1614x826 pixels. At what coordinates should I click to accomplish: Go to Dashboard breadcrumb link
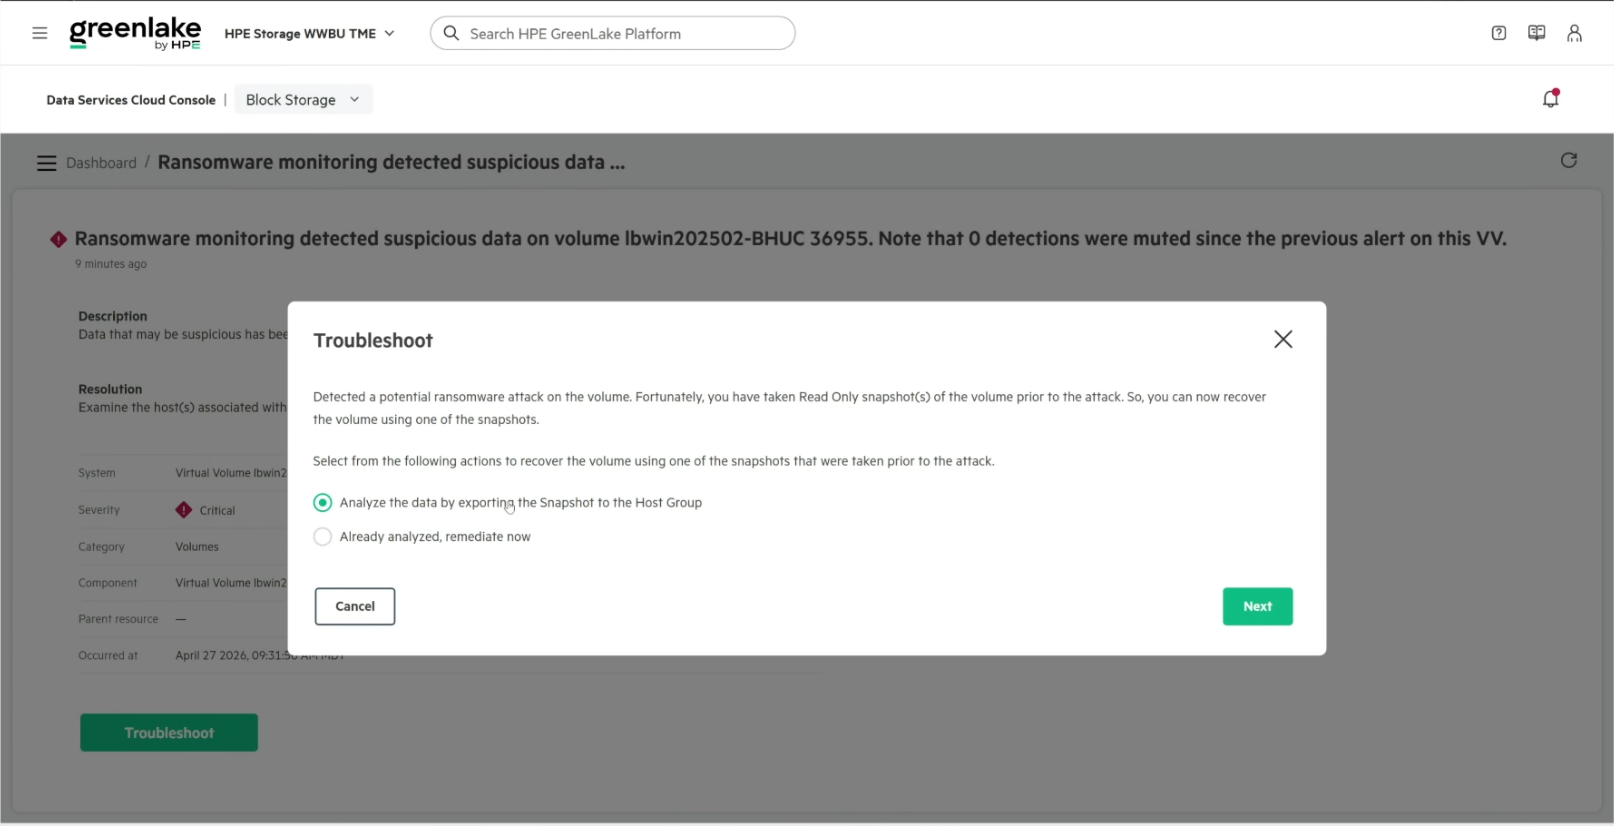pos(101,163)
